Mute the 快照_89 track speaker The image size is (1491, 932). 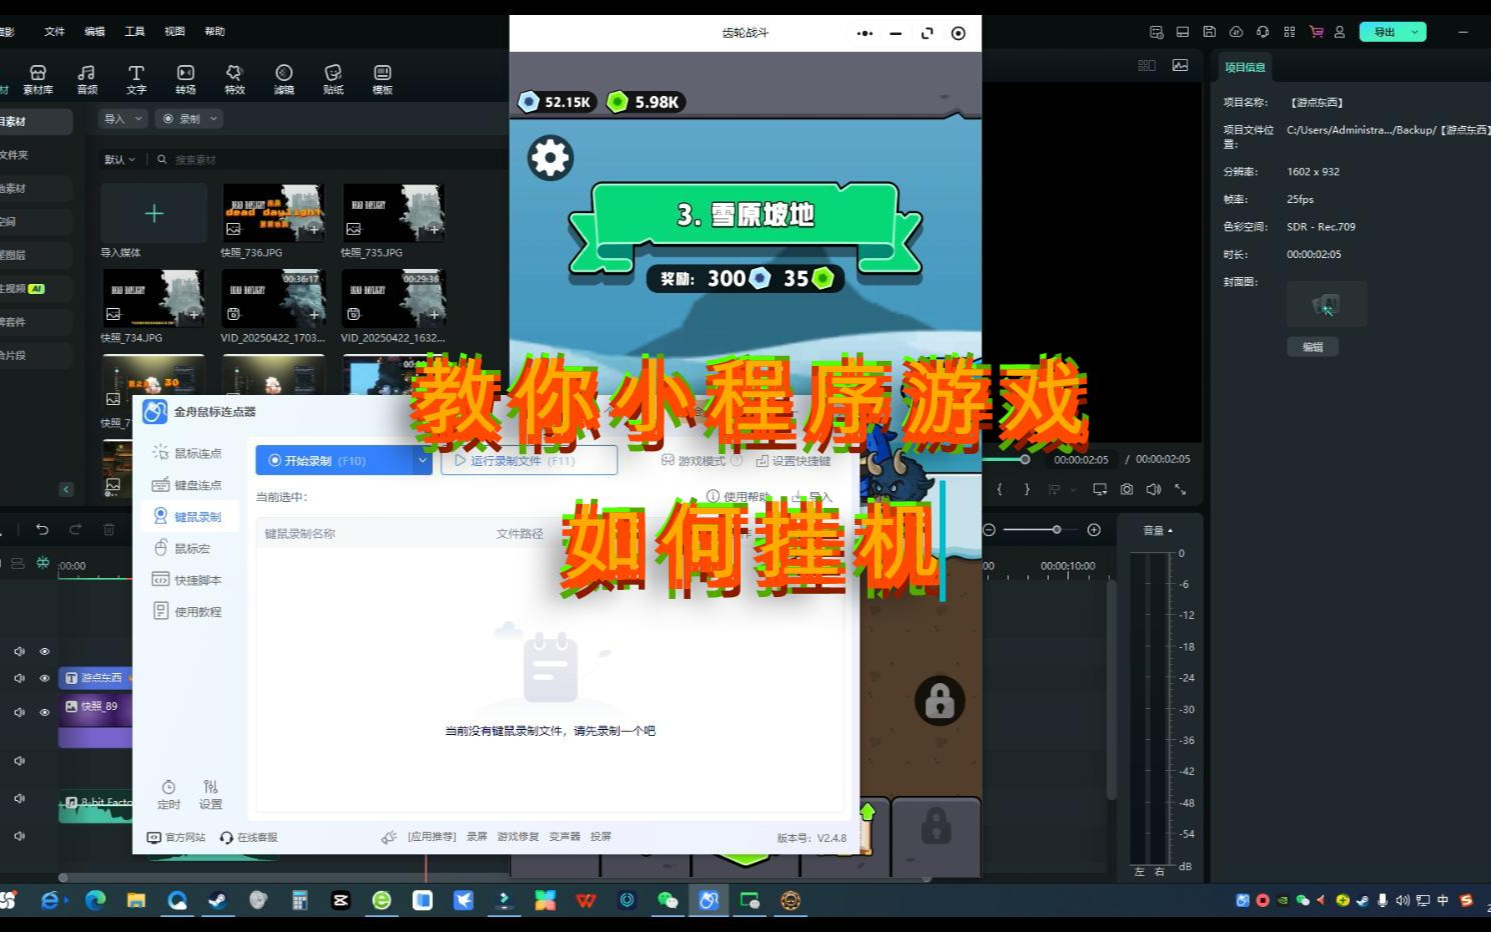coord(19,713)
